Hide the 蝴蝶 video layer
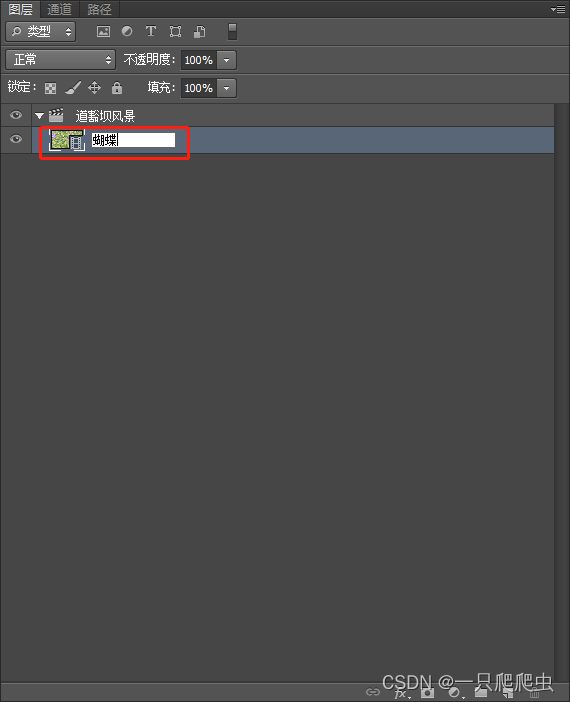The height and width of the screenshot is (702, 570). 16,139
